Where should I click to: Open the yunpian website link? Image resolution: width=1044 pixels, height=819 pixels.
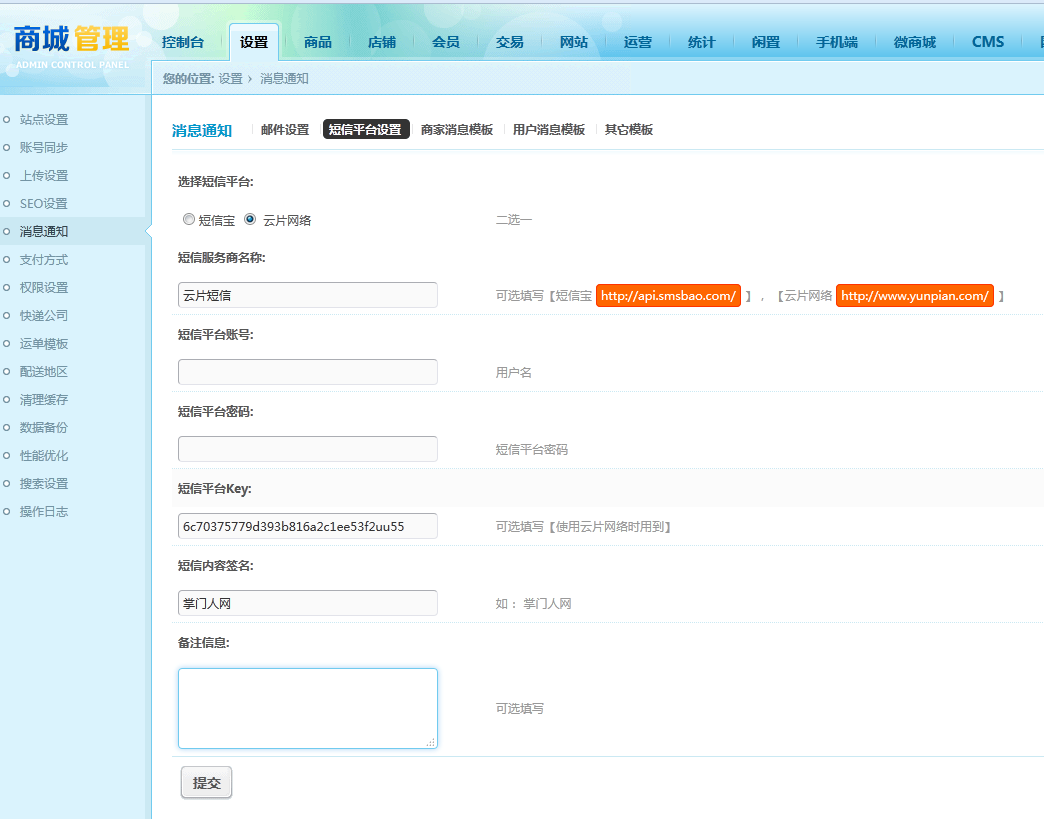pyautogui.click(x=915, y=296)
